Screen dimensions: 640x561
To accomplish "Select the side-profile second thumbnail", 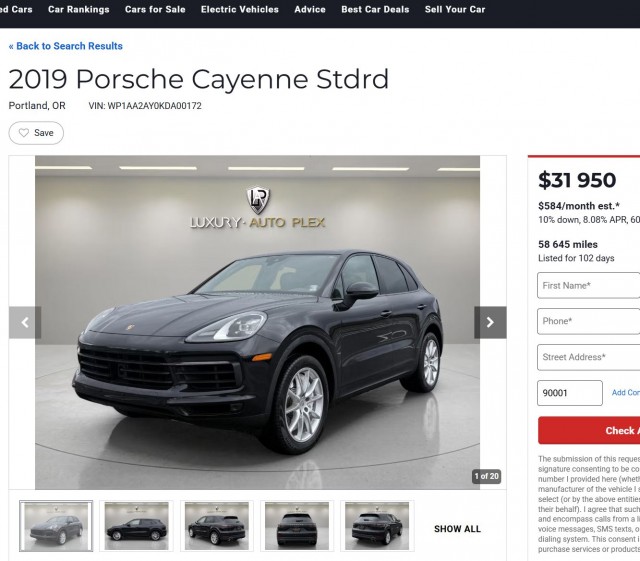I will tap(136, 526).
